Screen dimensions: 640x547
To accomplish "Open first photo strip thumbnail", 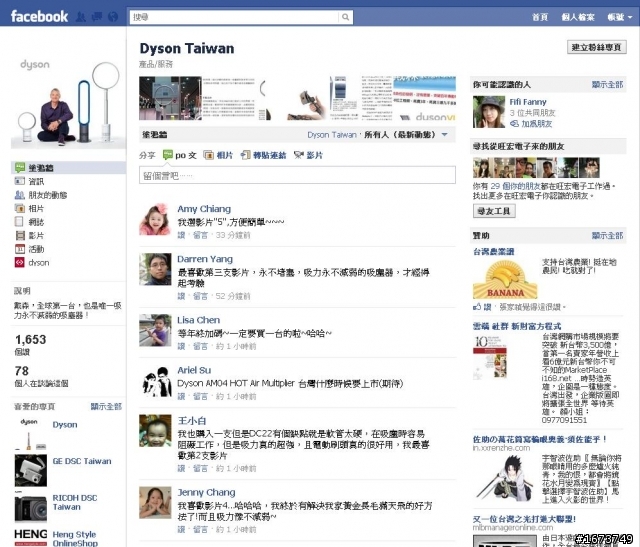I will pyautogui.click(x=170, y=98).
